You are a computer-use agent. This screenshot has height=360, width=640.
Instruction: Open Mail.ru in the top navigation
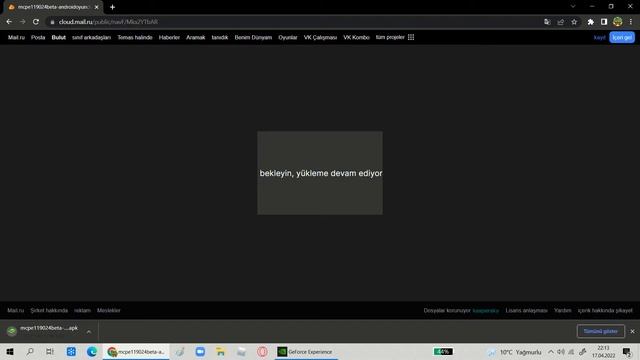click(16, 37)
